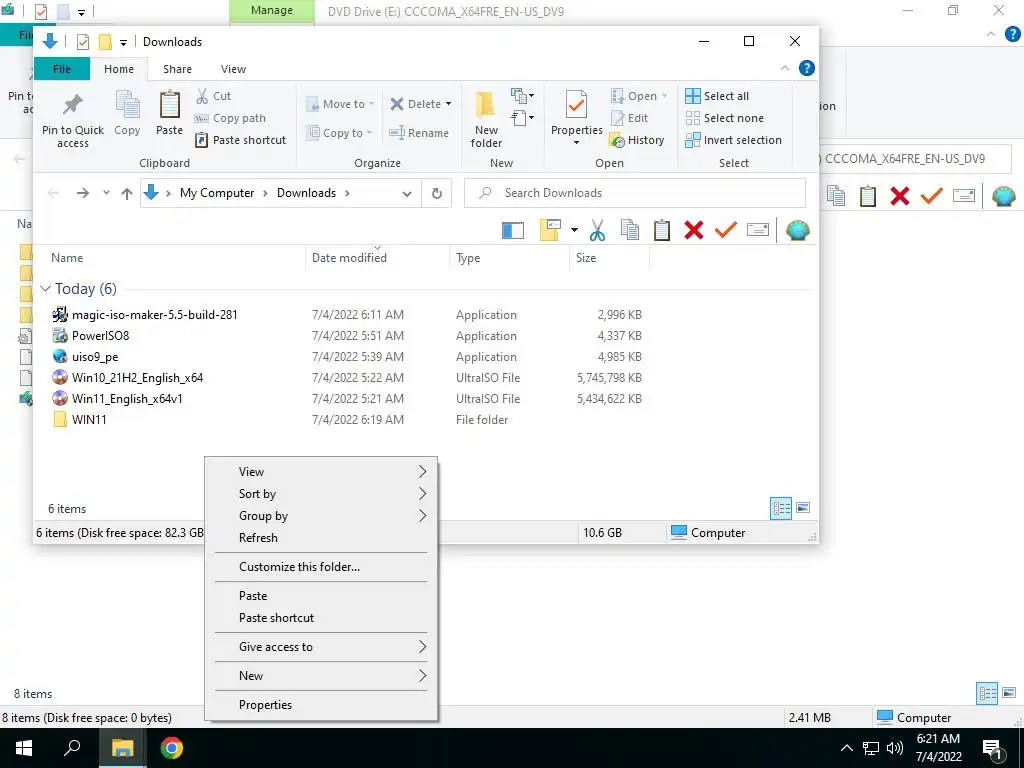Click Select none in ribbon

click(x=724, y=118)
